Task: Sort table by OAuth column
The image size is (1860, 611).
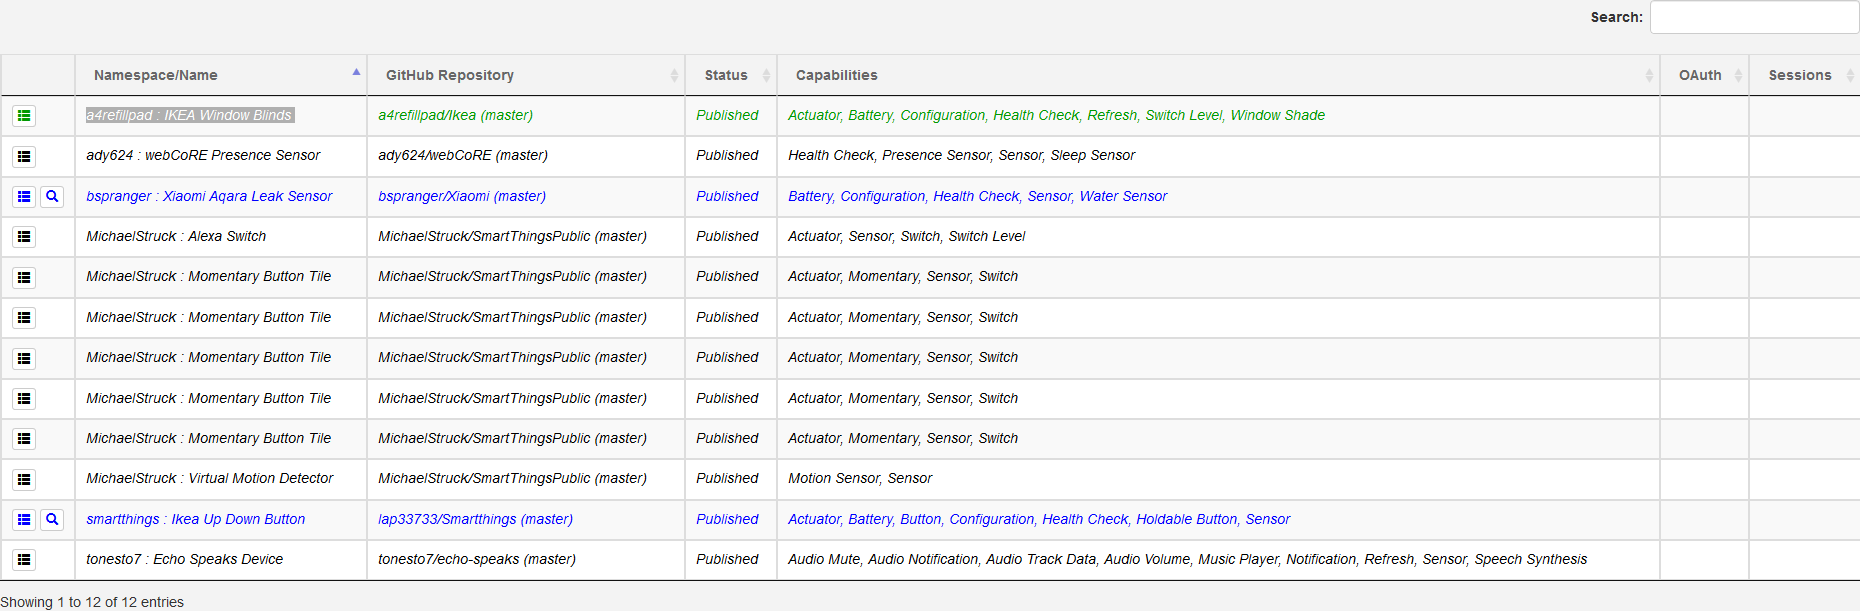Action: pos(1700,75)
